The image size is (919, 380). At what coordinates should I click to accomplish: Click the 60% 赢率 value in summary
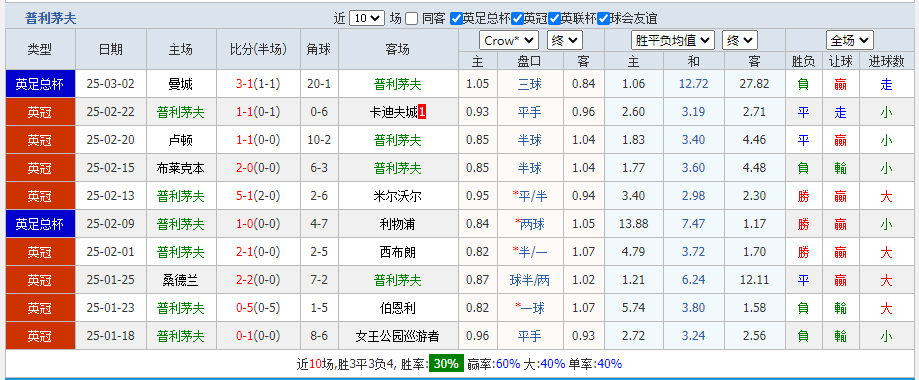tap(508, 364)
